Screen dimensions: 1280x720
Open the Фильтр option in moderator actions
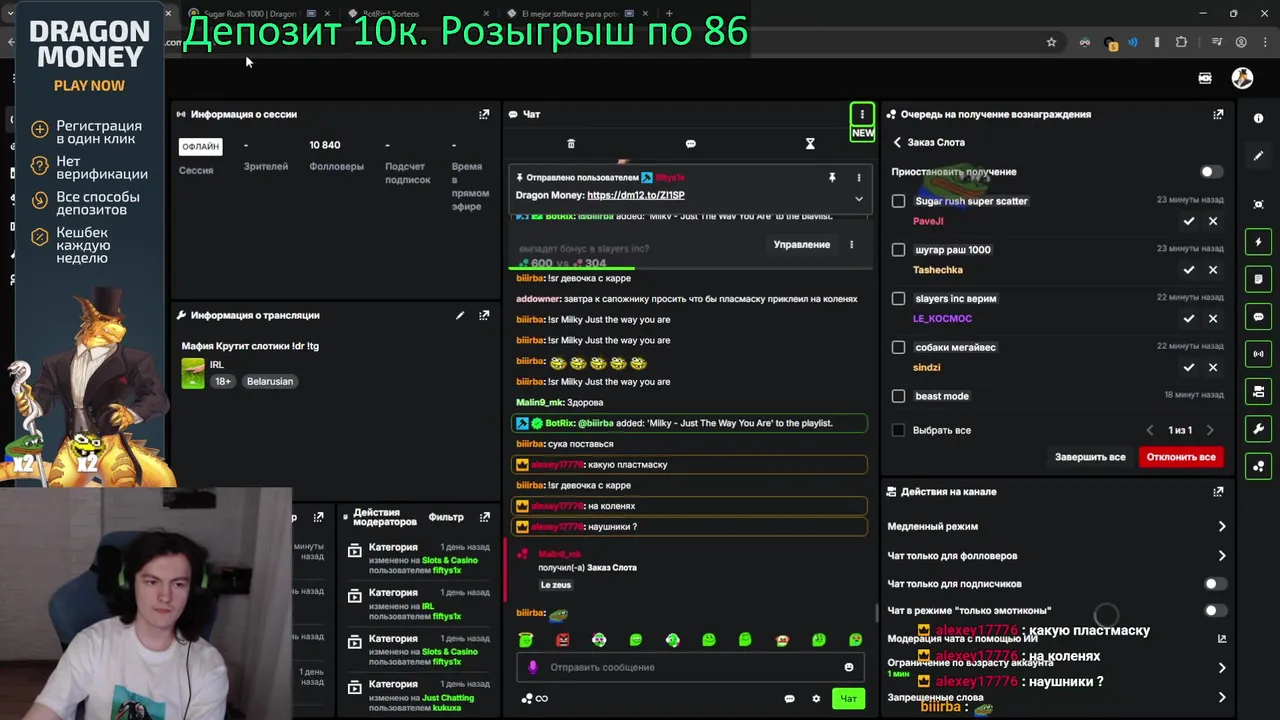point(446,517)
